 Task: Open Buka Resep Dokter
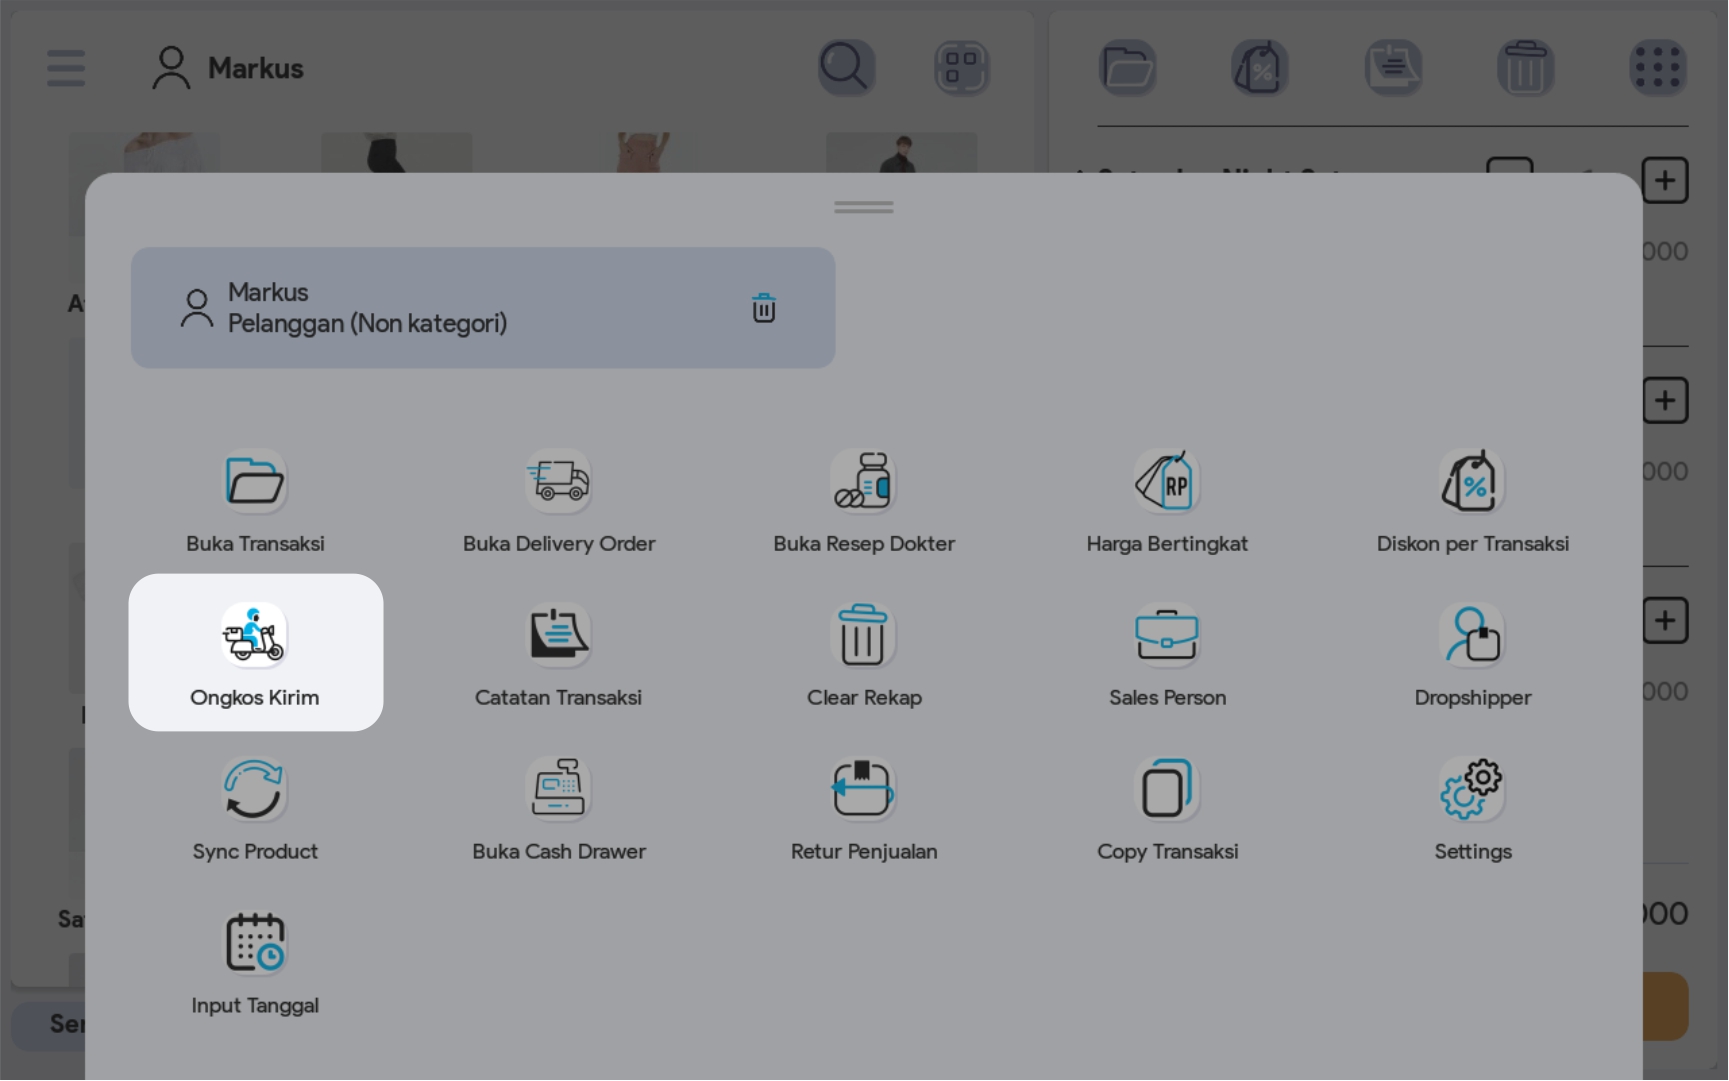[863, 482]
